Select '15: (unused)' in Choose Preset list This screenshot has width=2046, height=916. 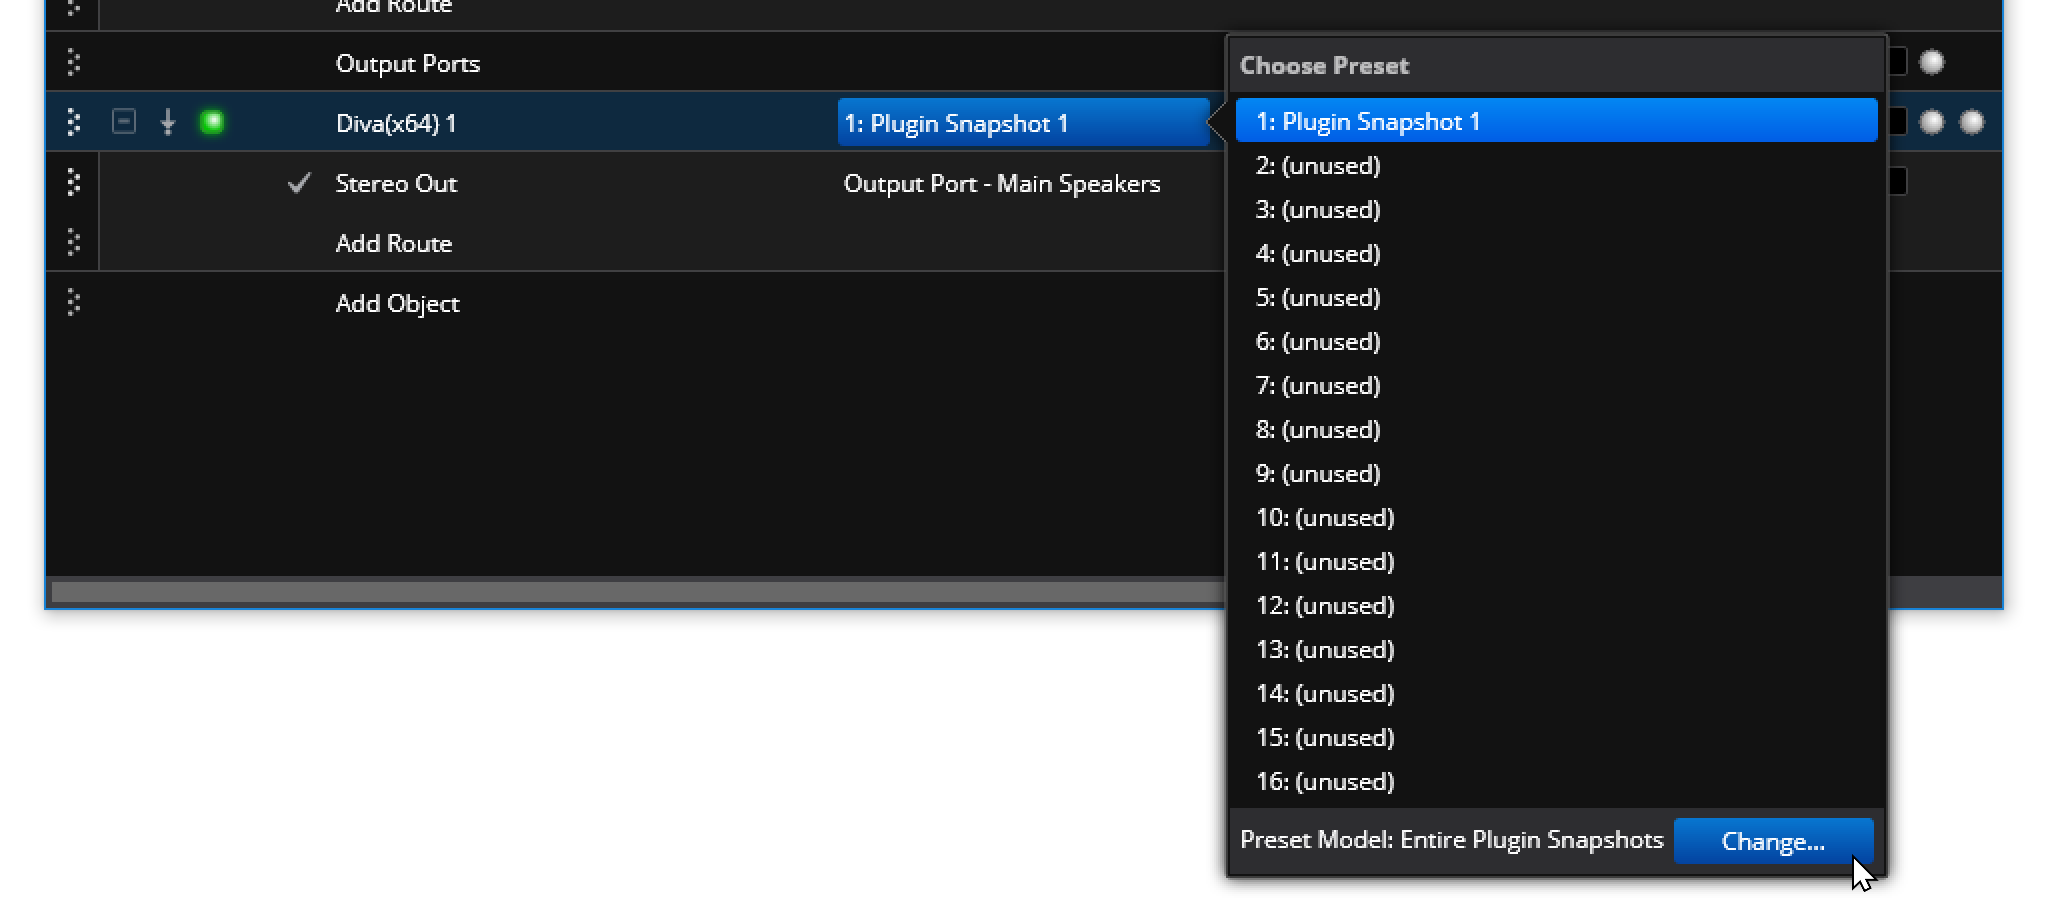click(1556, 737)
